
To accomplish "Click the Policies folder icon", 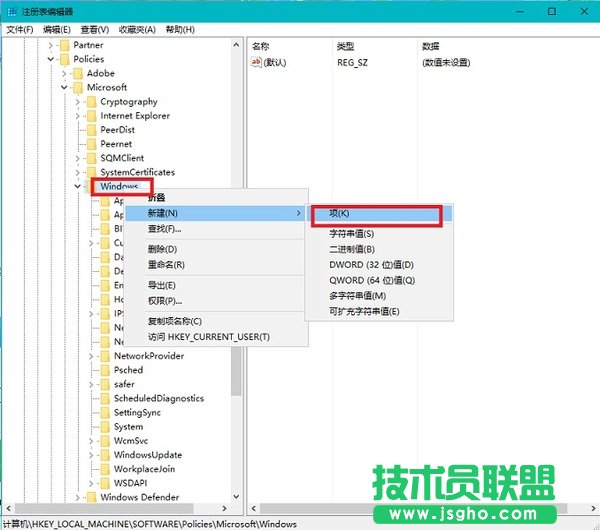I will (x=65, y=59).
